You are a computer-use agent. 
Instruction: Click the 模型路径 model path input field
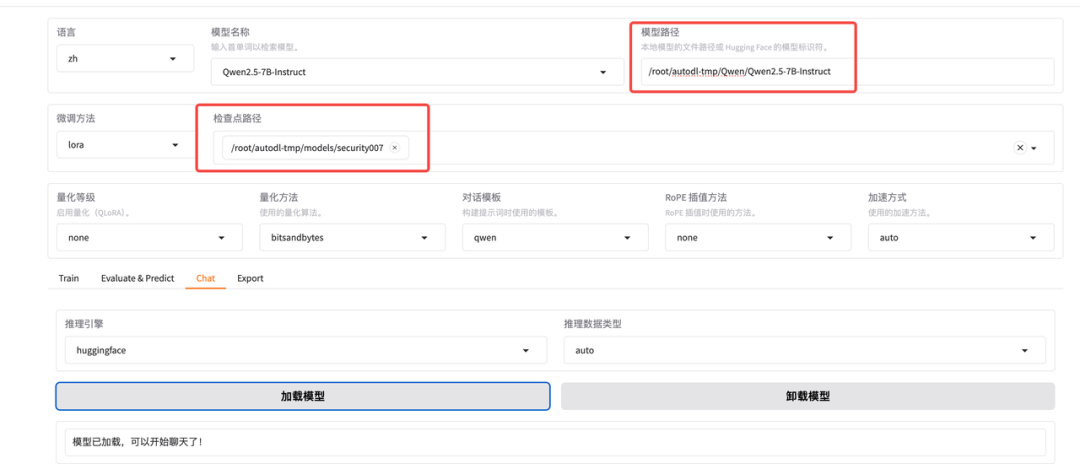847,71
